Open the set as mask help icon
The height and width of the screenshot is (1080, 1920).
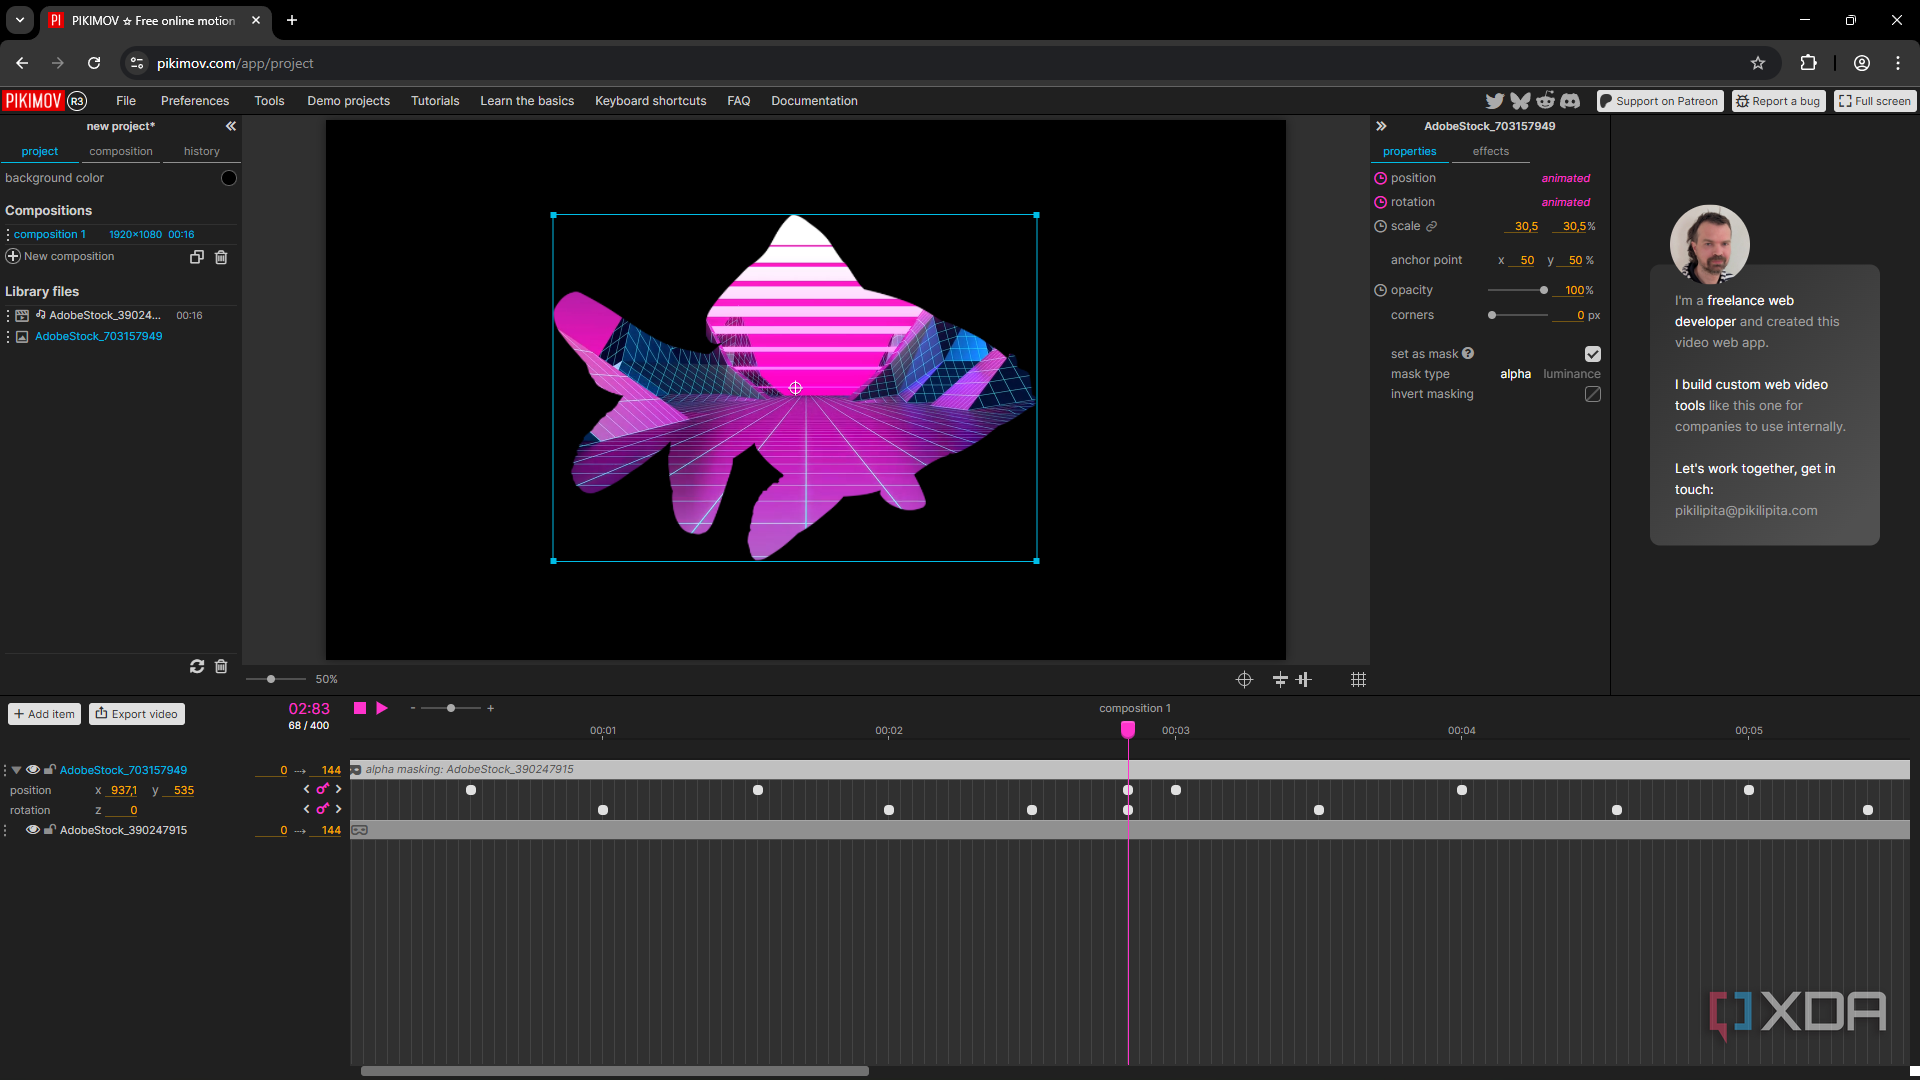click(x=1468, y=353)
